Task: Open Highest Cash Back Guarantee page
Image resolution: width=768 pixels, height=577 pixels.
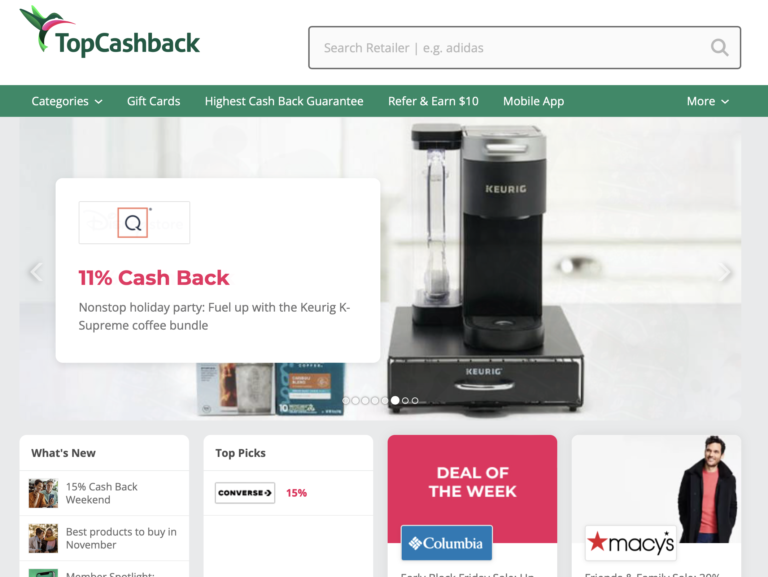Action: click(x=284, y=101)
